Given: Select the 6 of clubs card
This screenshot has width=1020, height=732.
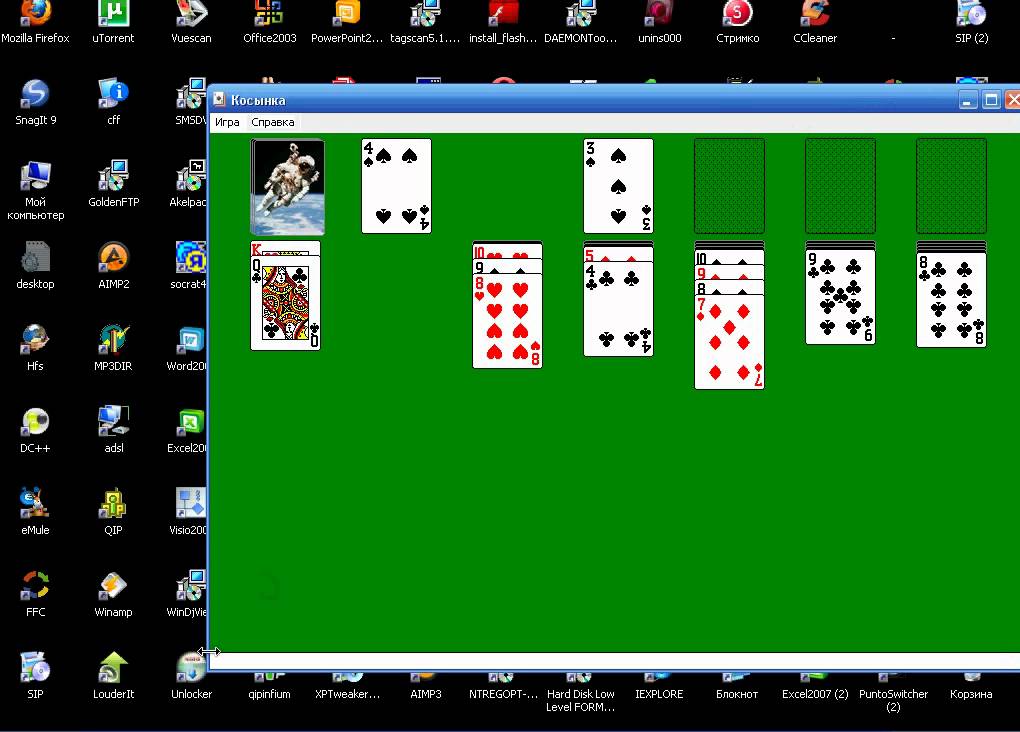Looking at the screenshot, I should [840, 298].
